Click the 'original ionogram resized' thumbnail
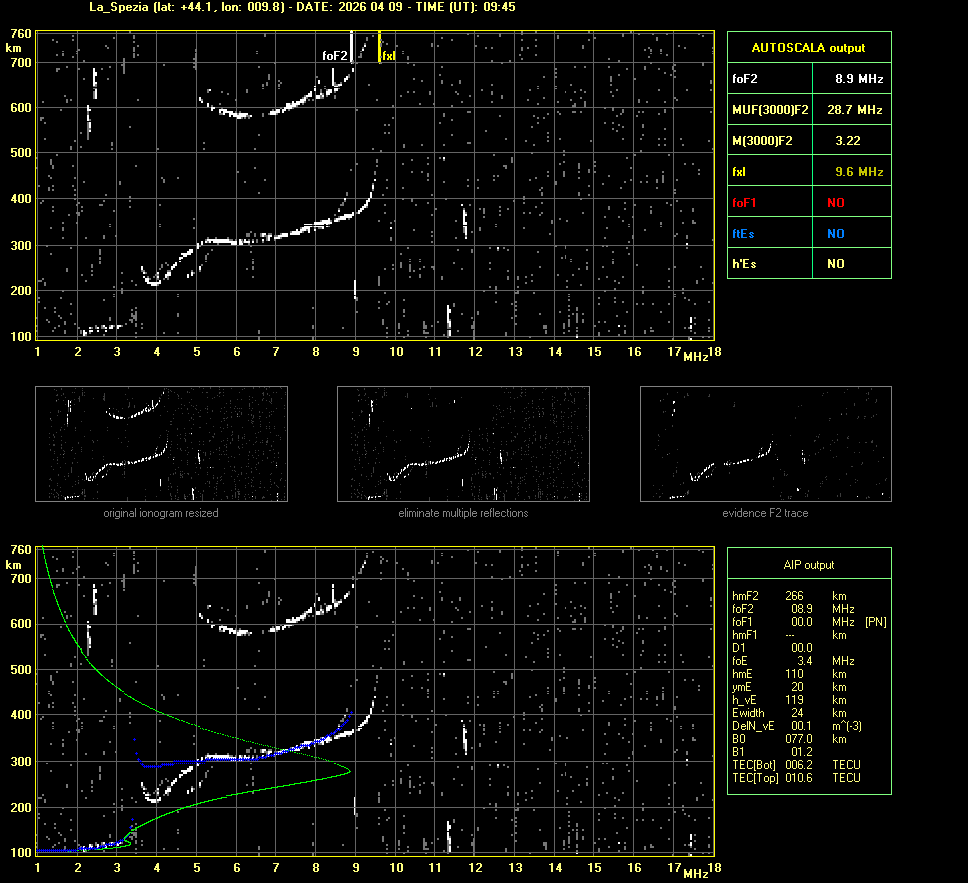Image resolution: width=968 pixels, height=883 pixels. (x=161, y=444)
